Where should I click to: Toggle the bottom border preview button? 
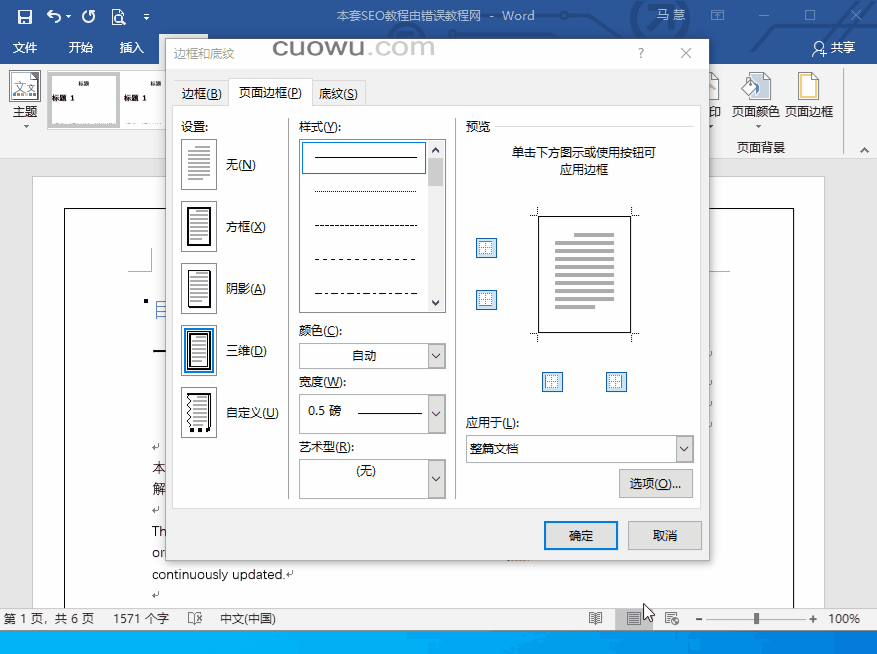pyautogui.click(x=486, y=300)
